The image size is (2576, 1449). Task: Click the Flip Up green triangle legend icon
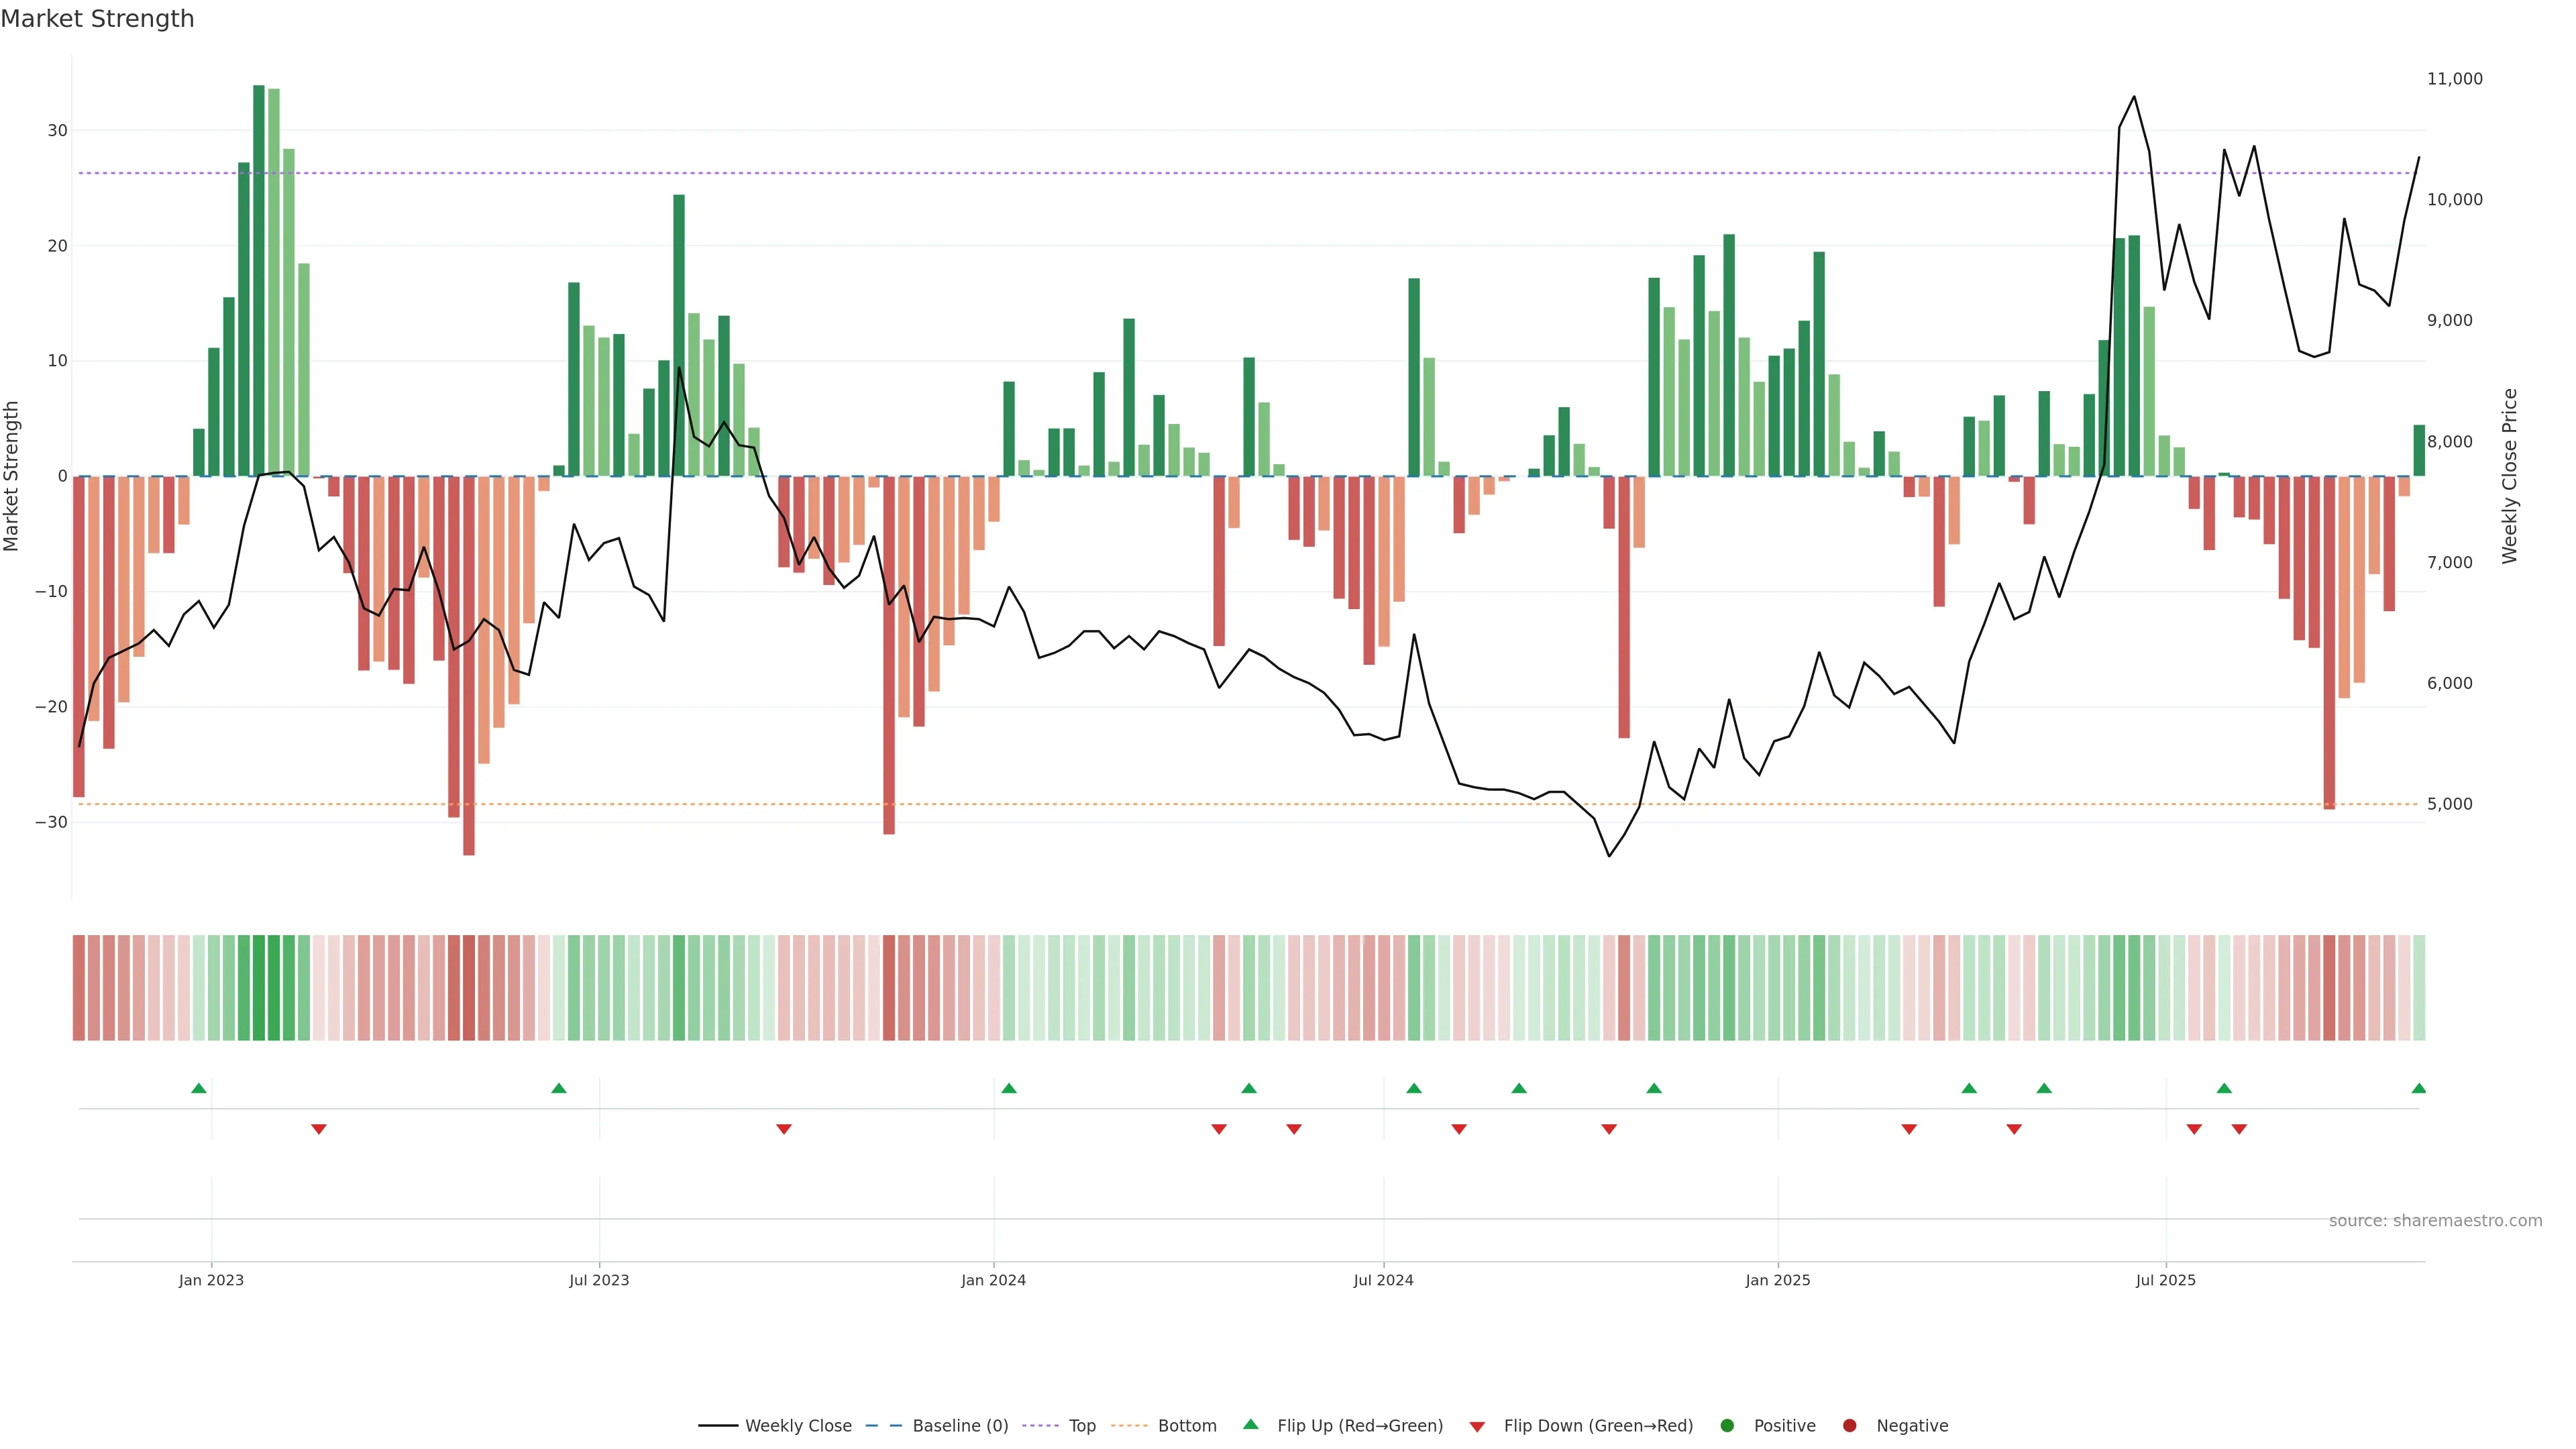pos(1250,1425)
